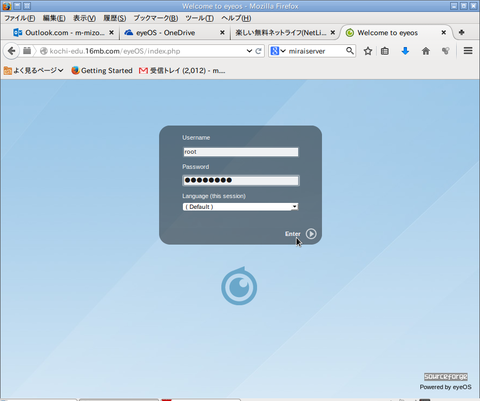
Task: Open the 受信トレイ Gmail bookmark
Action: click(x=182, y=70)
